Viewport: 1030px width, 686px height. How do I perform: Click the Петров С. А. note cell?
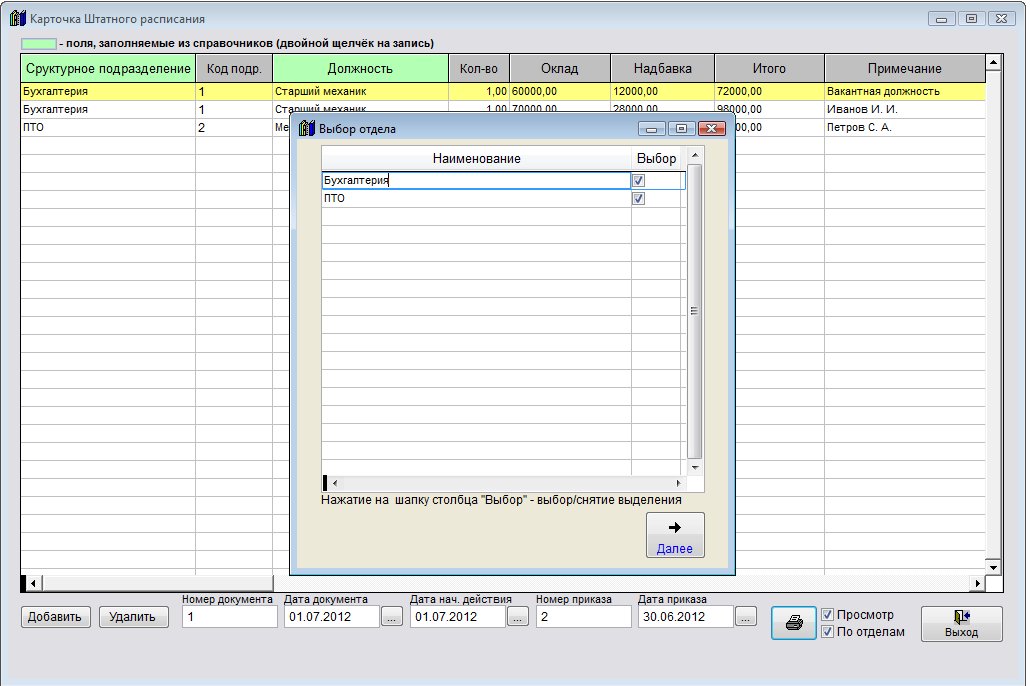pyautogui.click(x=905, y=127)
